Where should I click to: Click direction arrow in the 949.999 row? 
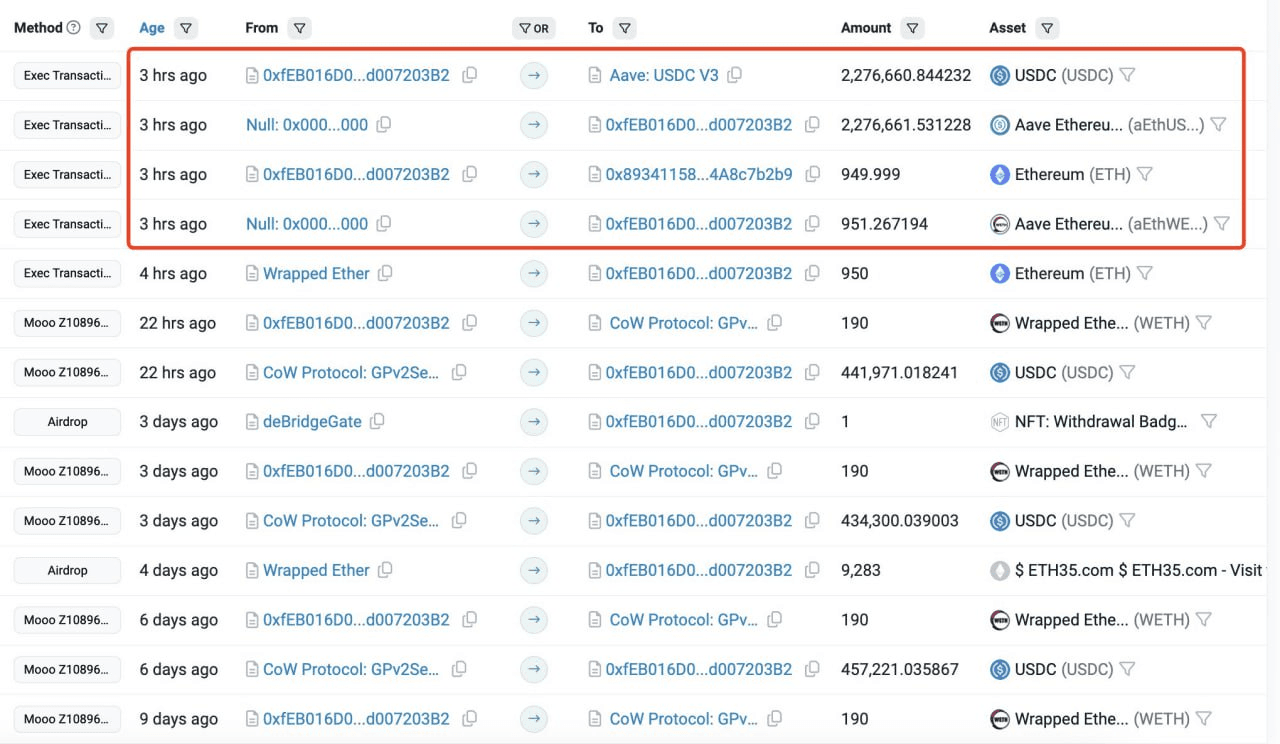(534, 174)
